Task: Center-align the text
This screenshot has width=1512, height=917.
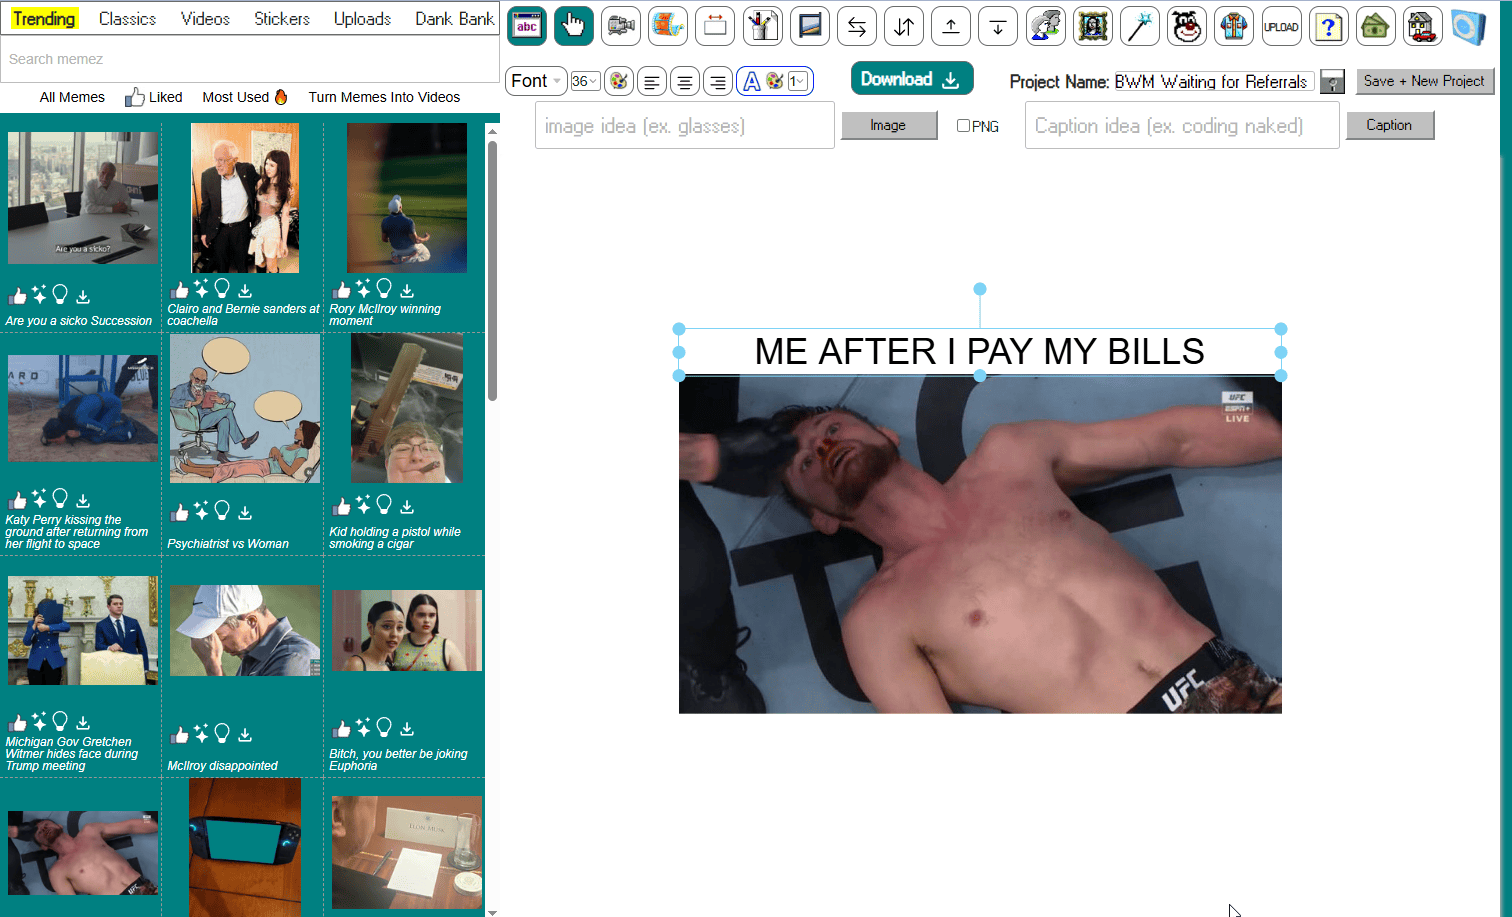Action: point(685,81)
